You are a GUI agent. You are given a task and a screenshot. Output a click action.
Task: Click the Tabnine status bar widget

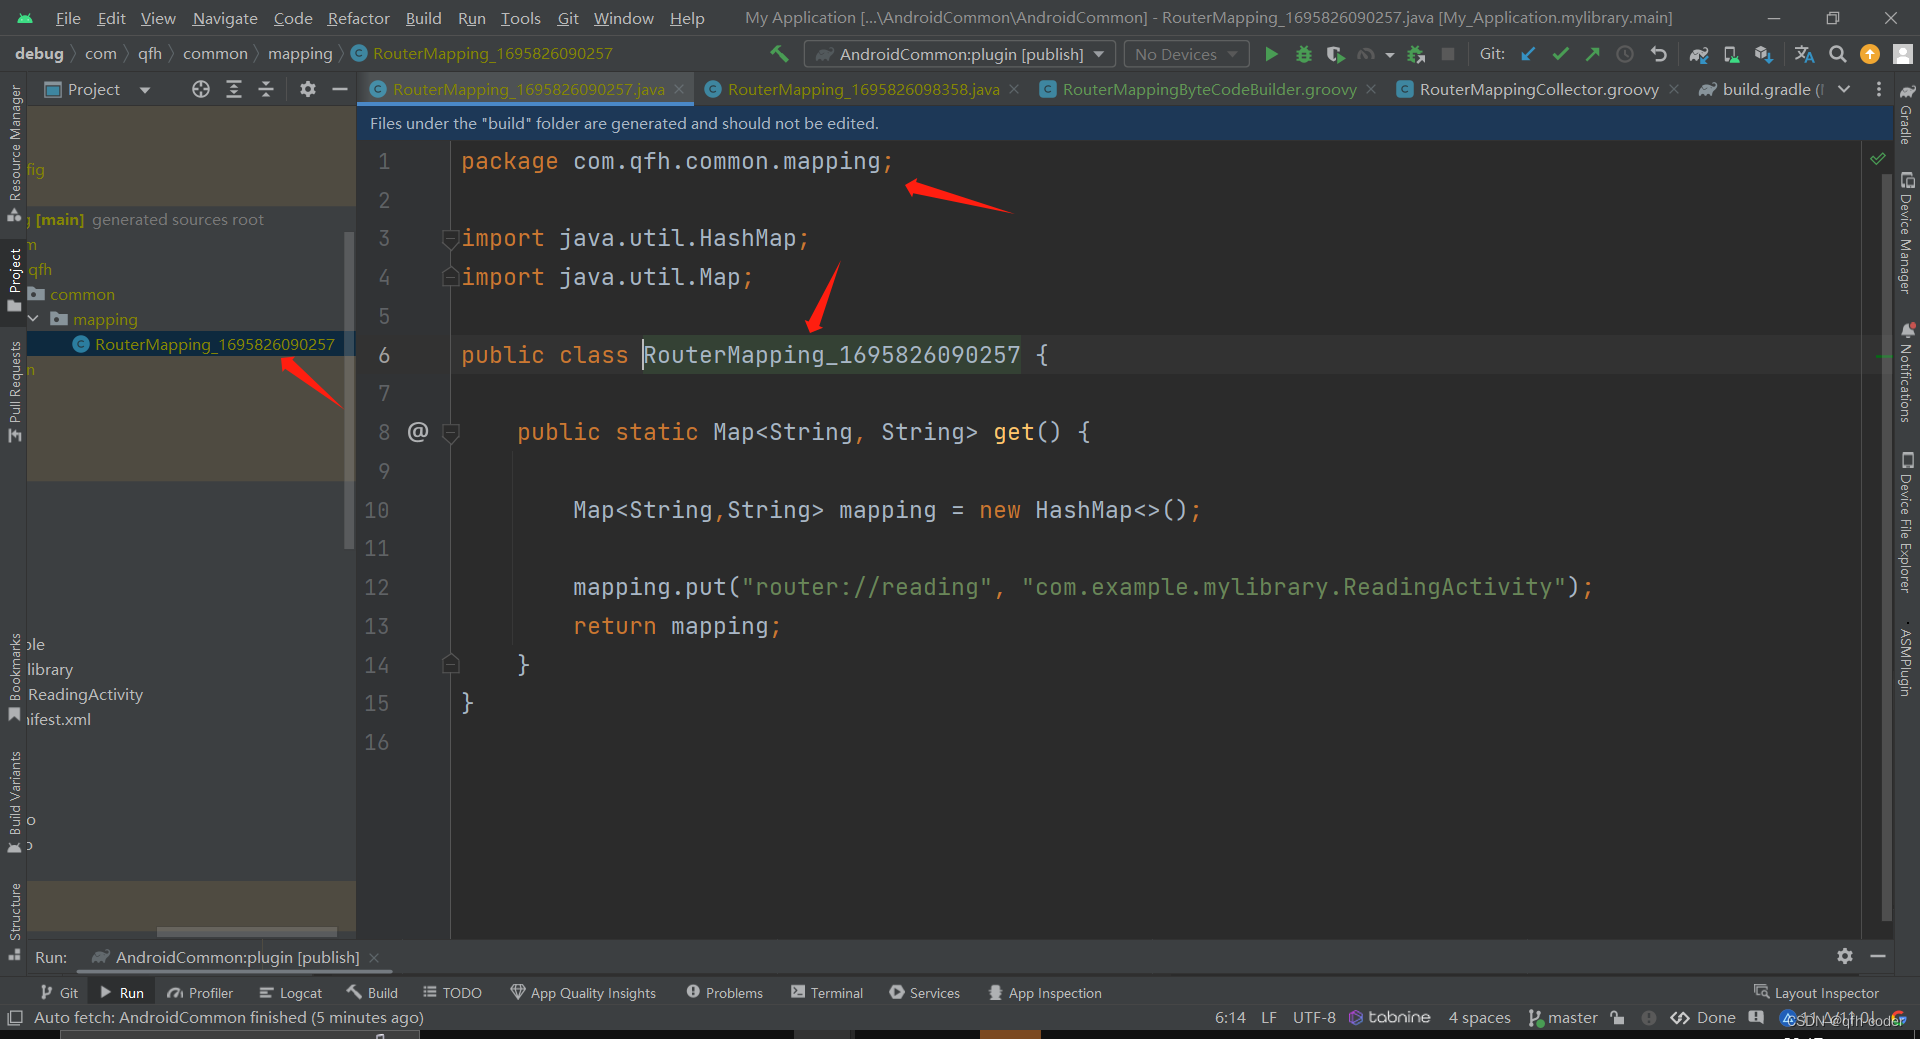[x=1390, y=1017]
